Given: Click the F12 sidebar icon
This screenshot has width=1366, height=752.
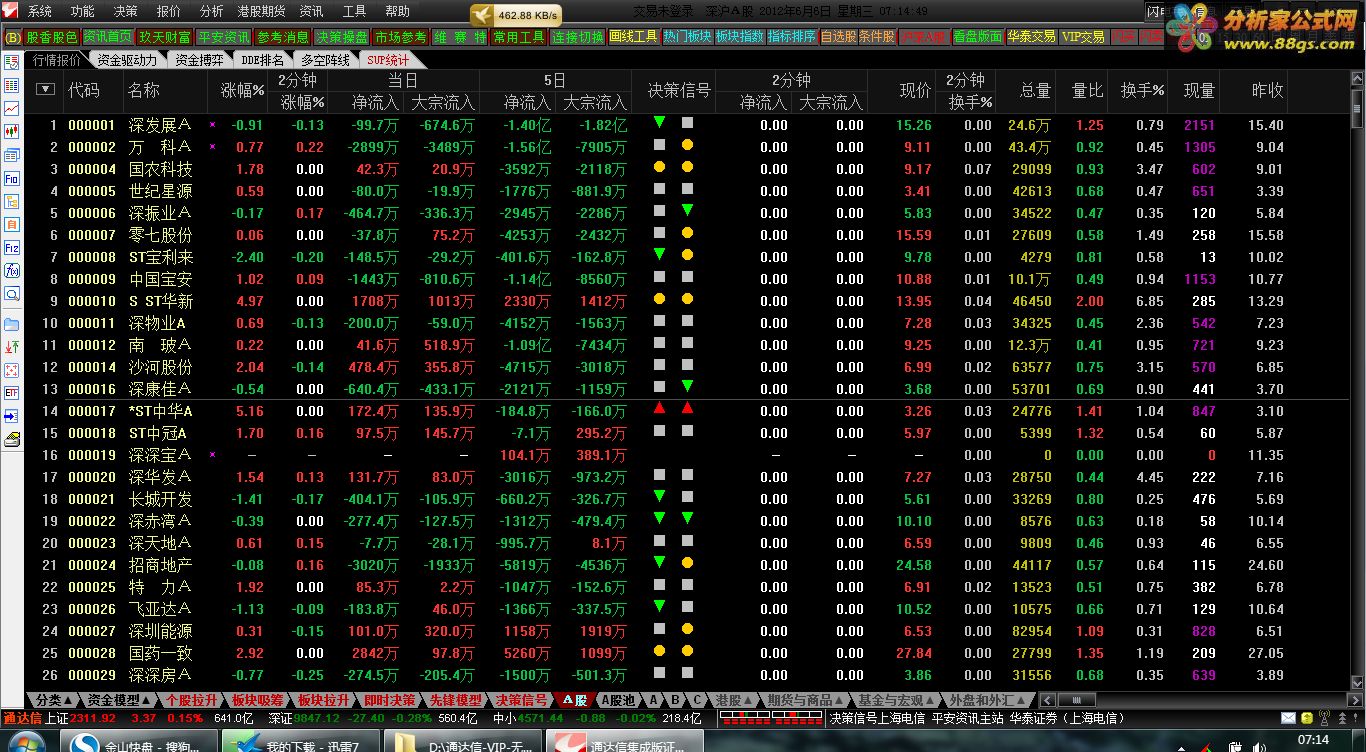Looking at the screenshot, I should coord(12,248).
